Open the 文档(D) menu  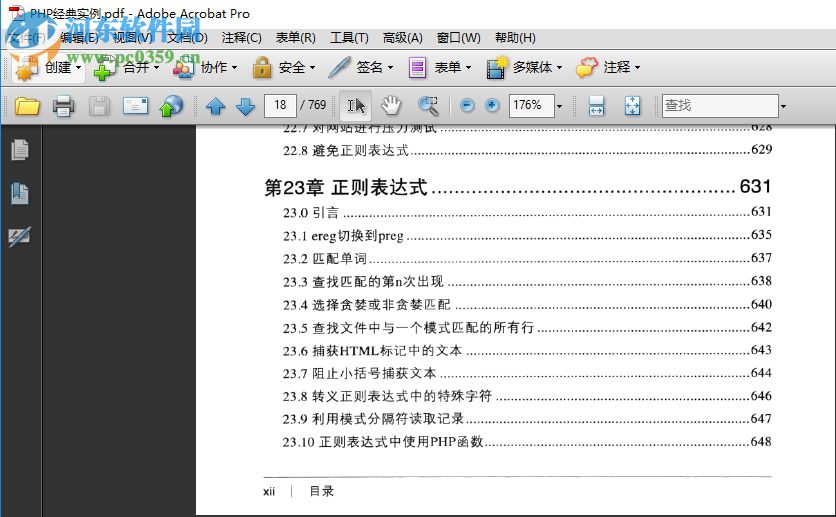(x=187, y=38)
